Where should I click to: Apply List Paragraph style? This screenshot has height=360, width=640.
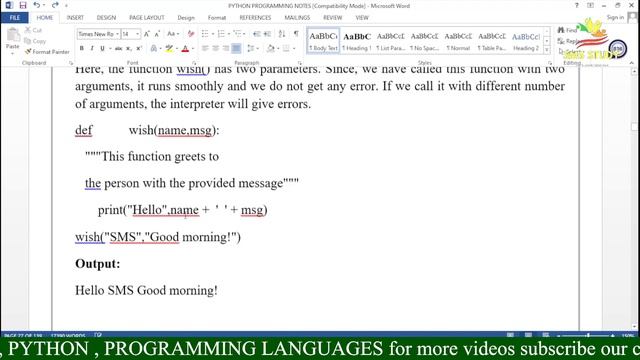[x=391, y=41]
